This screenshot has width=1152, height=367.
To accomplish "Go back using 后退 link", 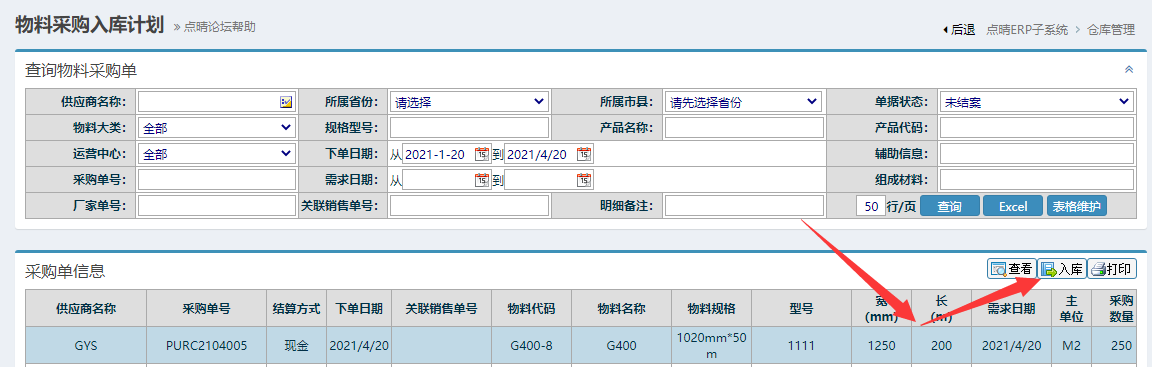I will pyautogui.click(x=958, y=29).
